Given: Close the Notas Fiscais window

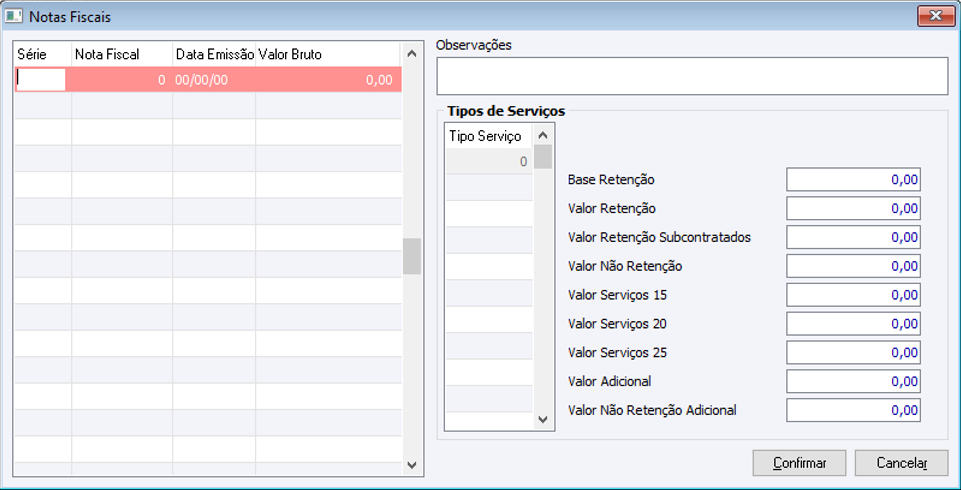Looking at the screenshot, I should click(935, 16).
